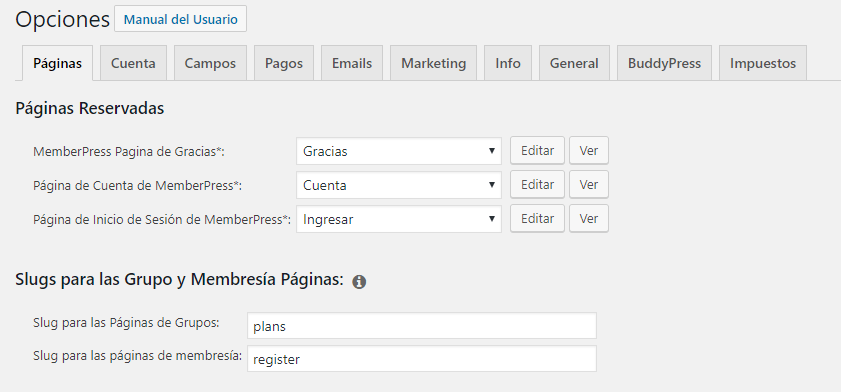841x392 pixels.
Task: Click the 'MemberPress Pagina de Gracias*:' label
Action: point(129,152)
